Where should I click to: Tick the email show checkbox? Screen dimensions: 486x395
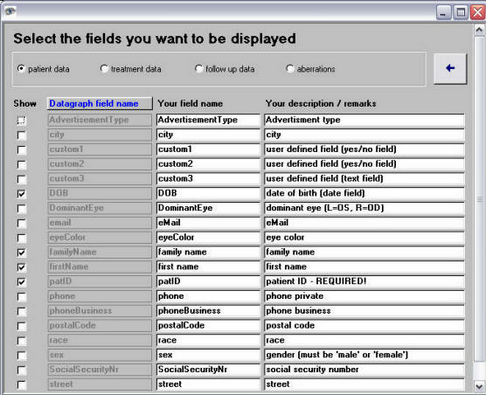pyautogui.click(x=21, y=223)
